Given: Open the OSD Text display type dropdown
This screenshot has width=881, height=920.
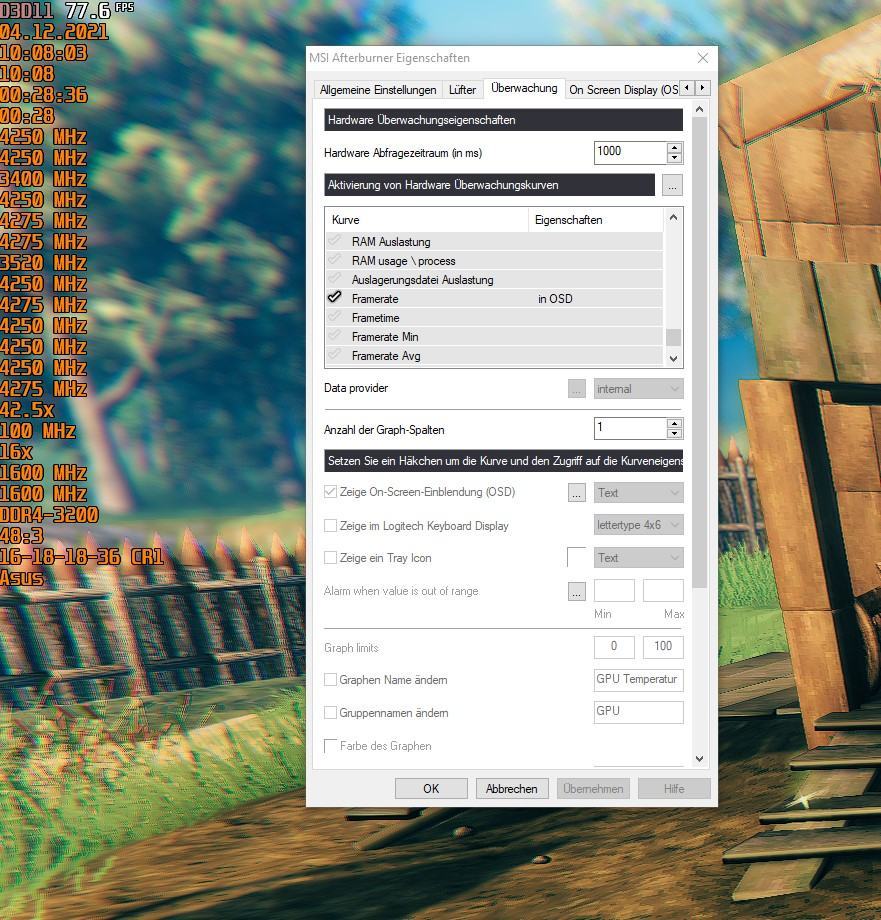Looking at the screenshot, I should (638, 493).
